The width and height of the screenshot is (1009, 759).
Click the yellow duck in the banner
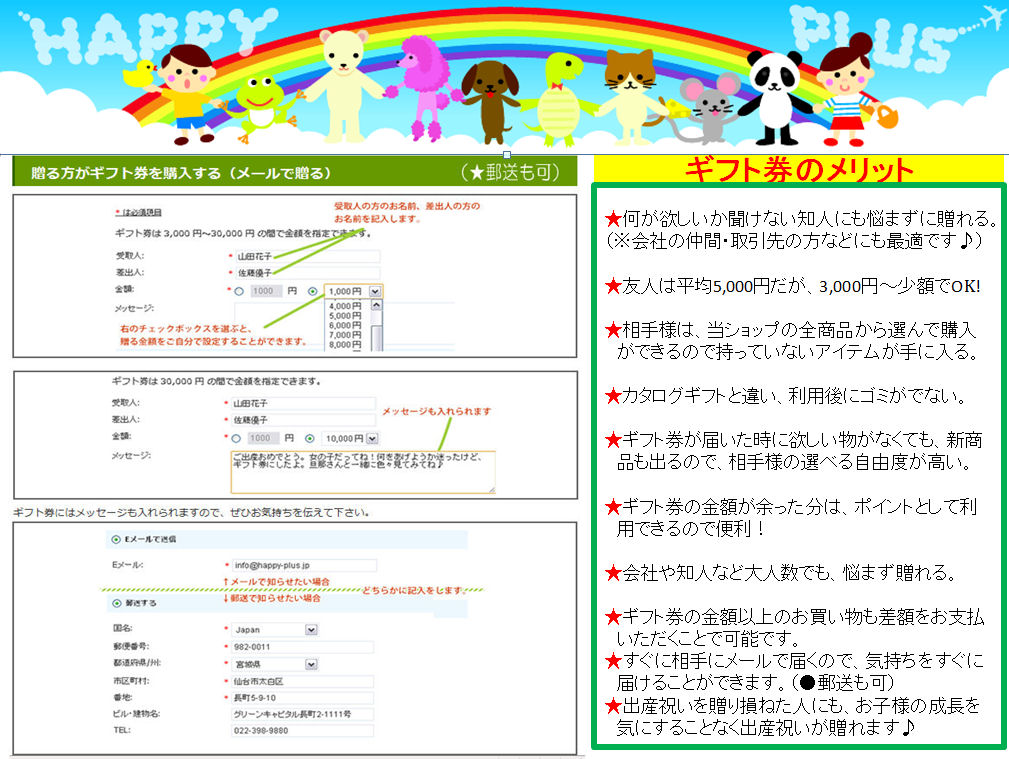click(x=140, y=74)
